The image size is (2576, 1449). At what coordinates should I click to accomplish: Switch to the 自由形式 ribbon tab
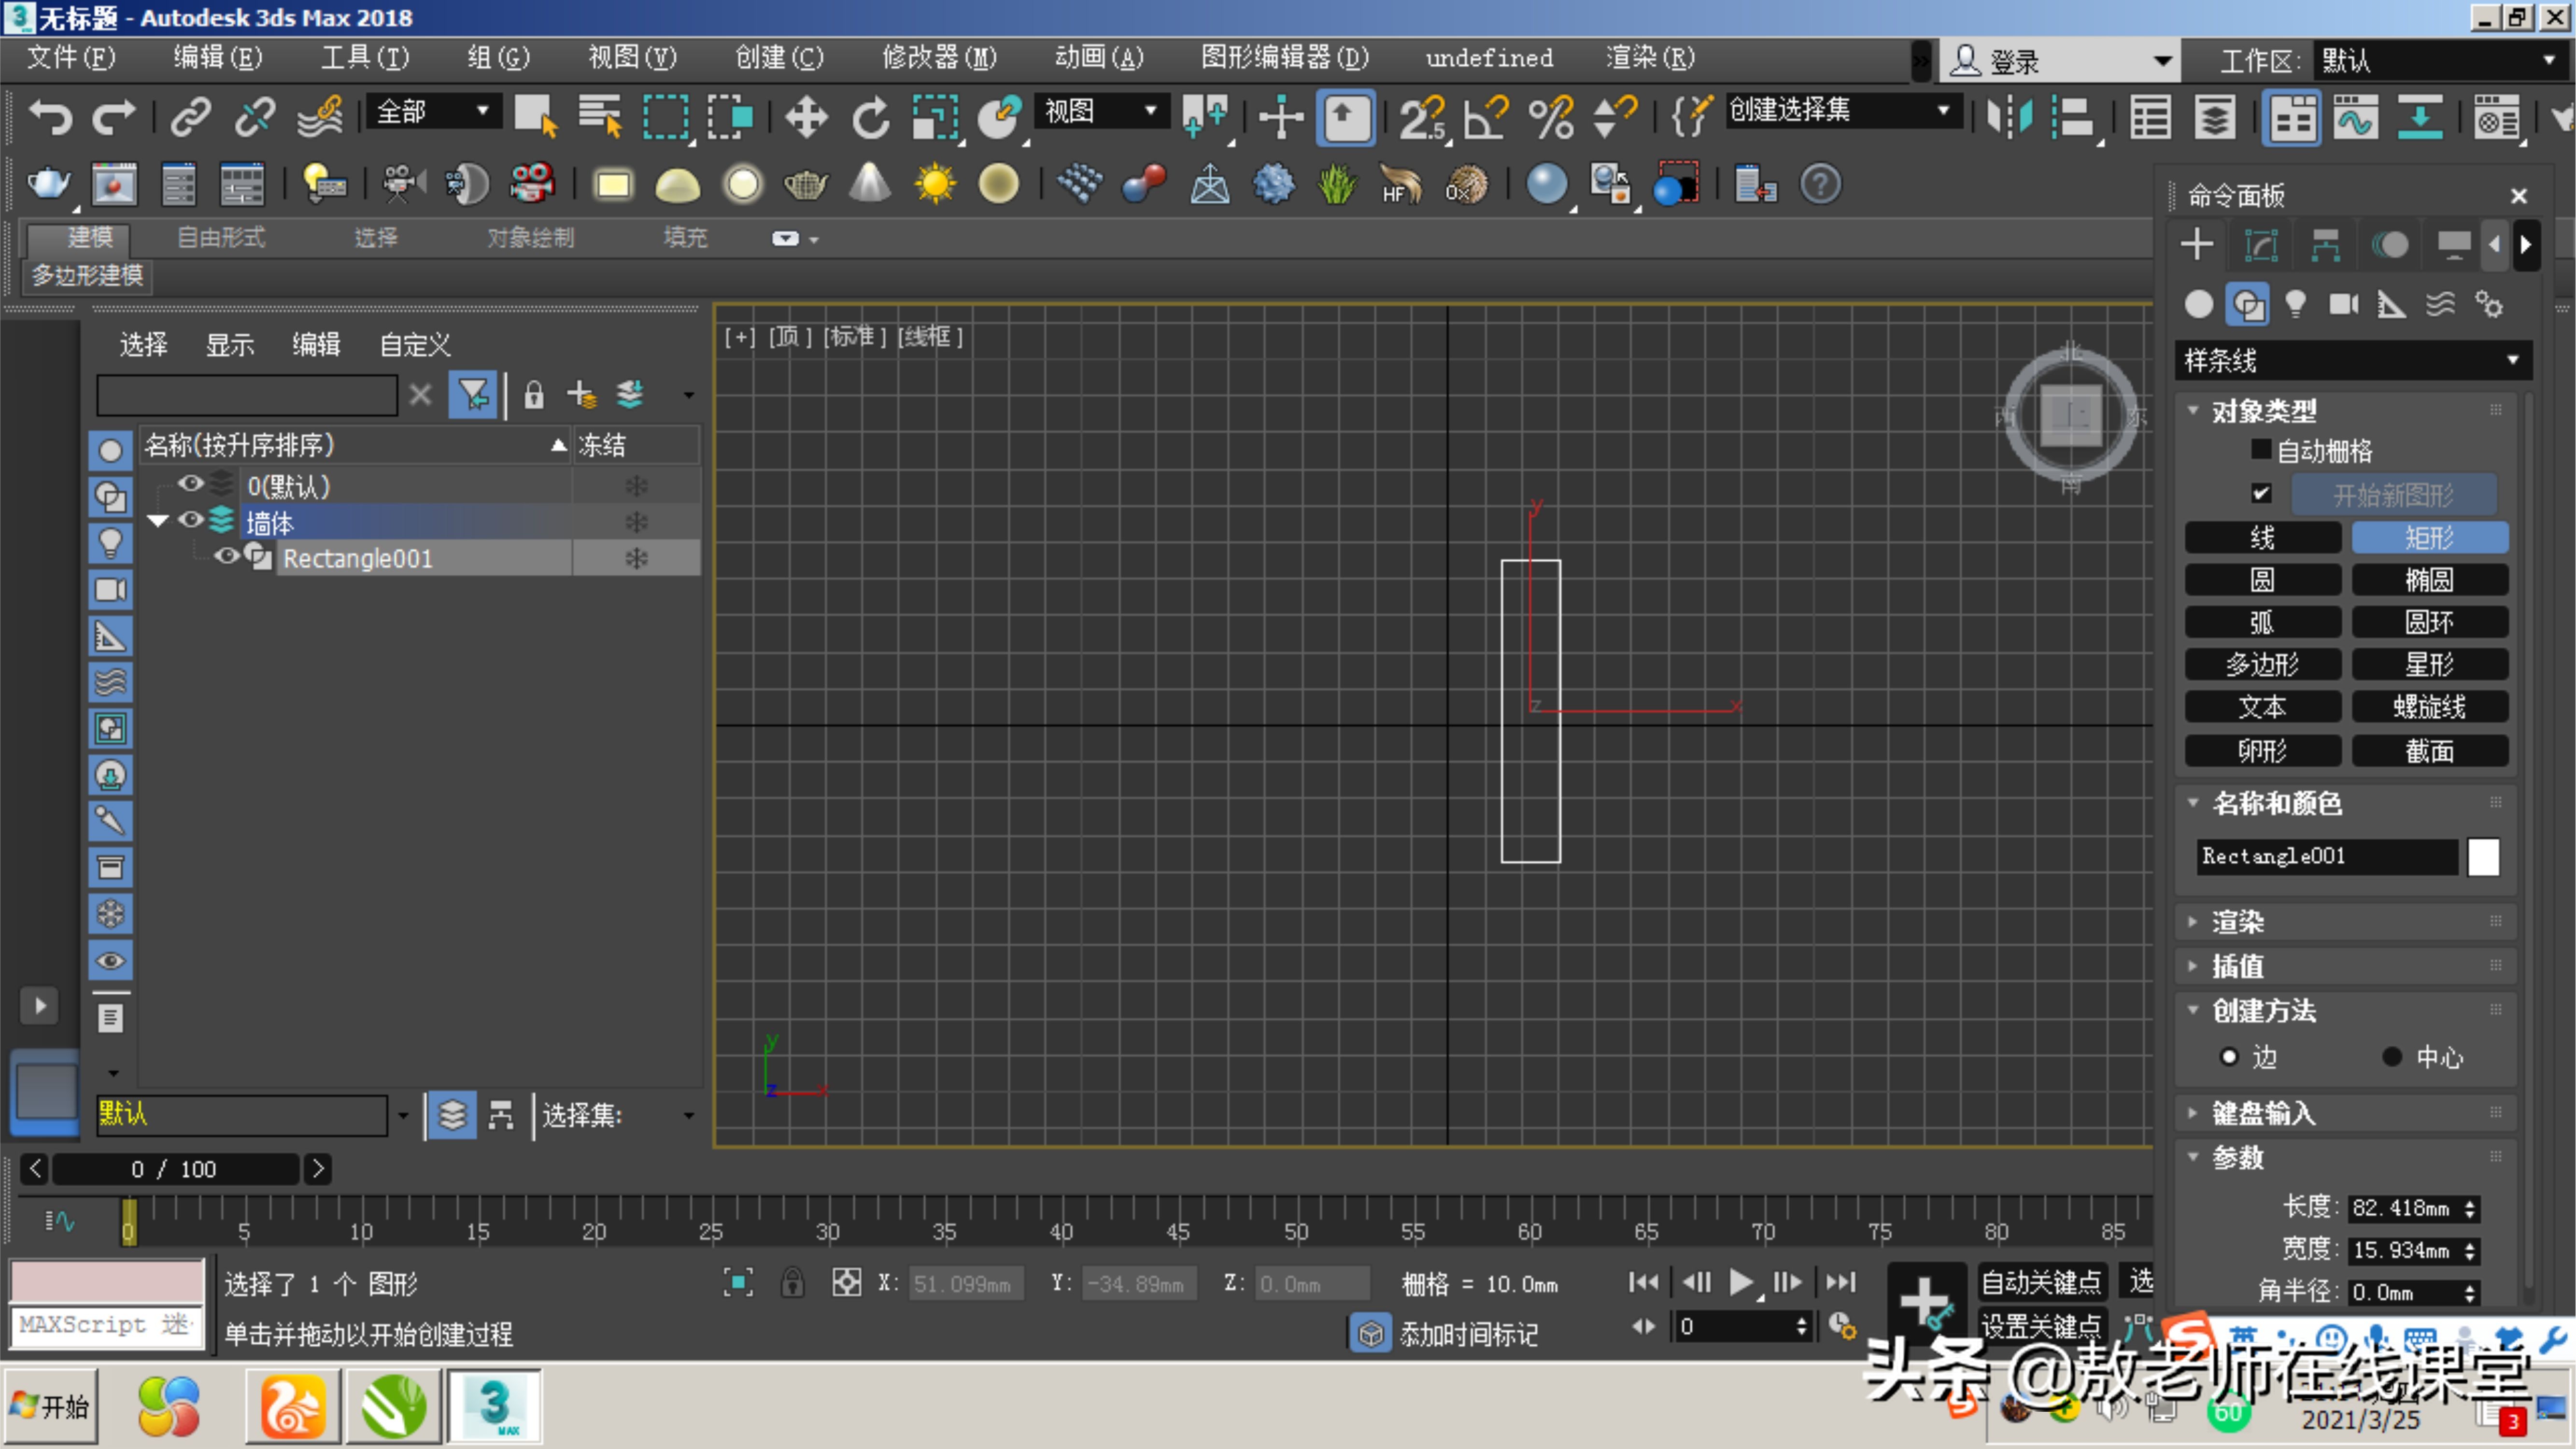click(219, 237)
